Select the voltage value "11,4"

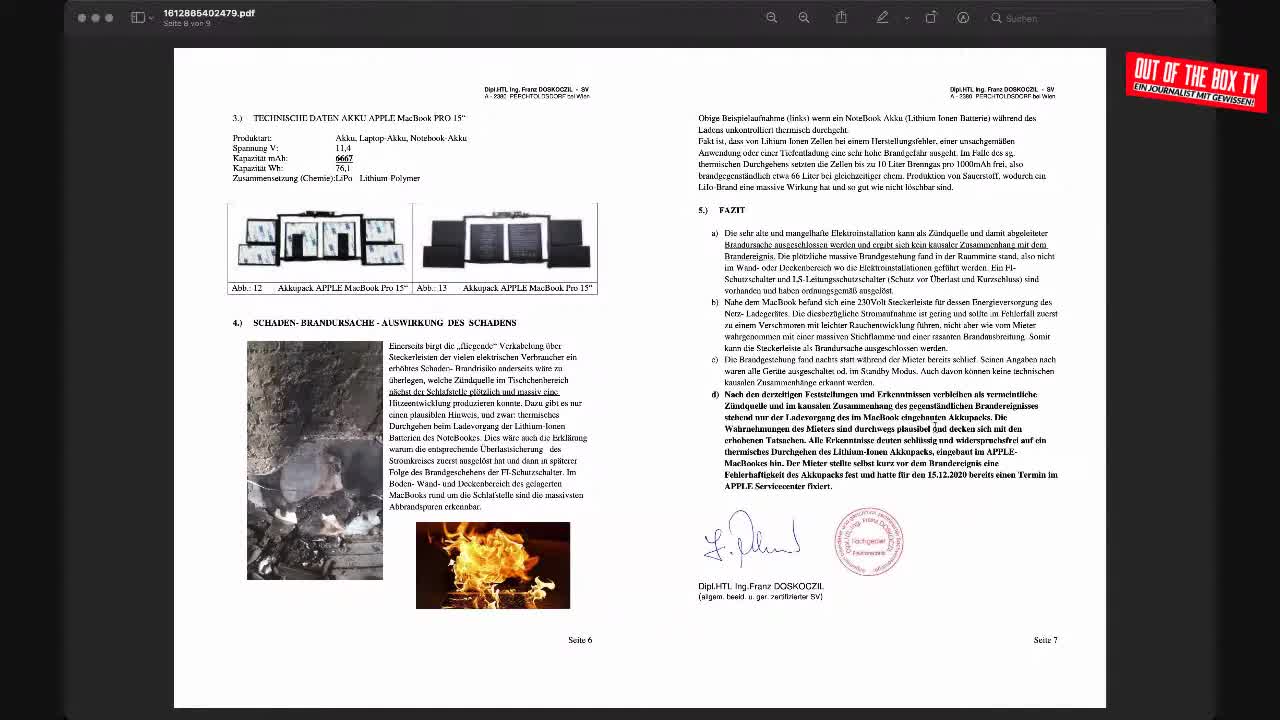[343, 148]
